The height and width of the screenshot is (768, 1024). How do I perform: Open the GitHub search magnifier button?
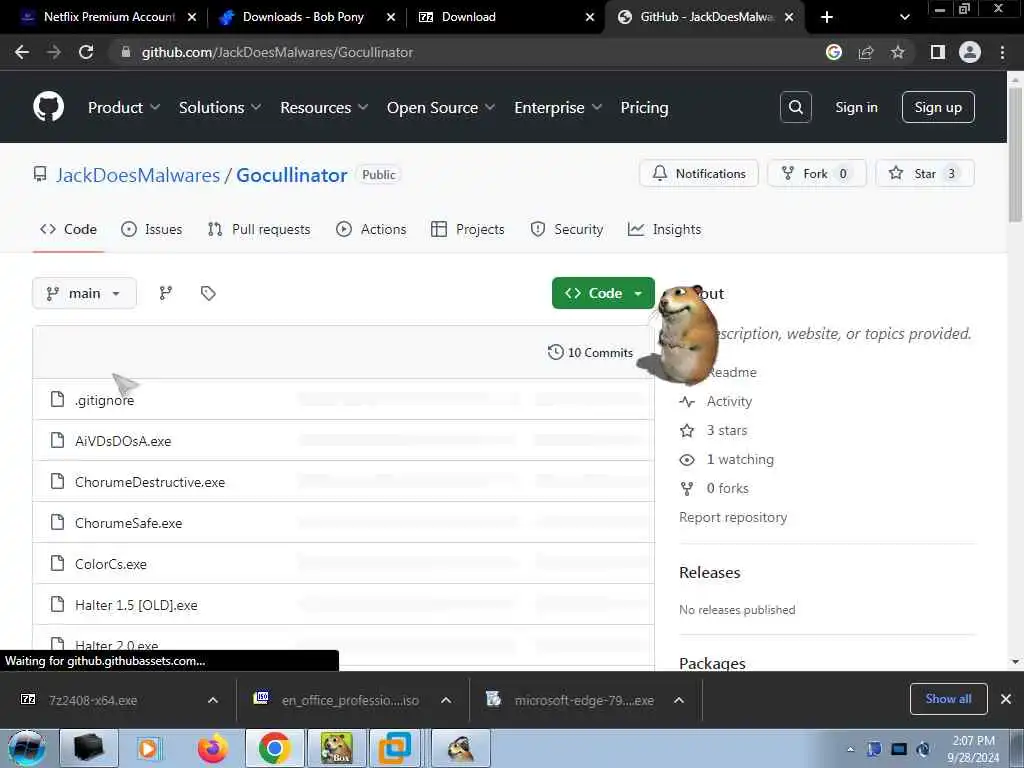[x=795, y=107]
